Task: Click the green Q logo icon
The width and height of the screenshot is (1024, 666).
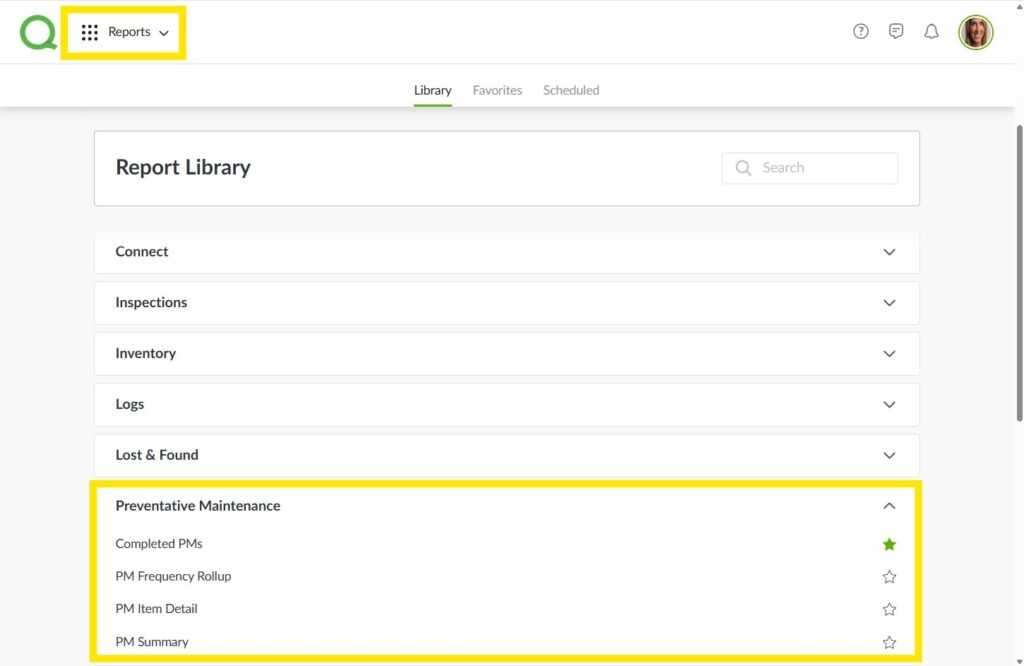Action: point(38,32)
